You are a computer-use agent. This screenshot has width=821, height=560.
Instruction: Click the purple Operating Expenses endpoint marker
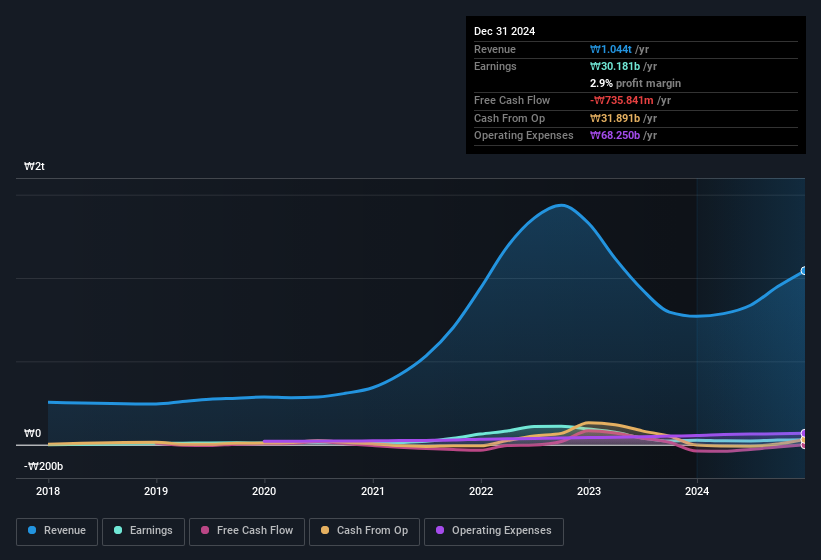(804, 433)
